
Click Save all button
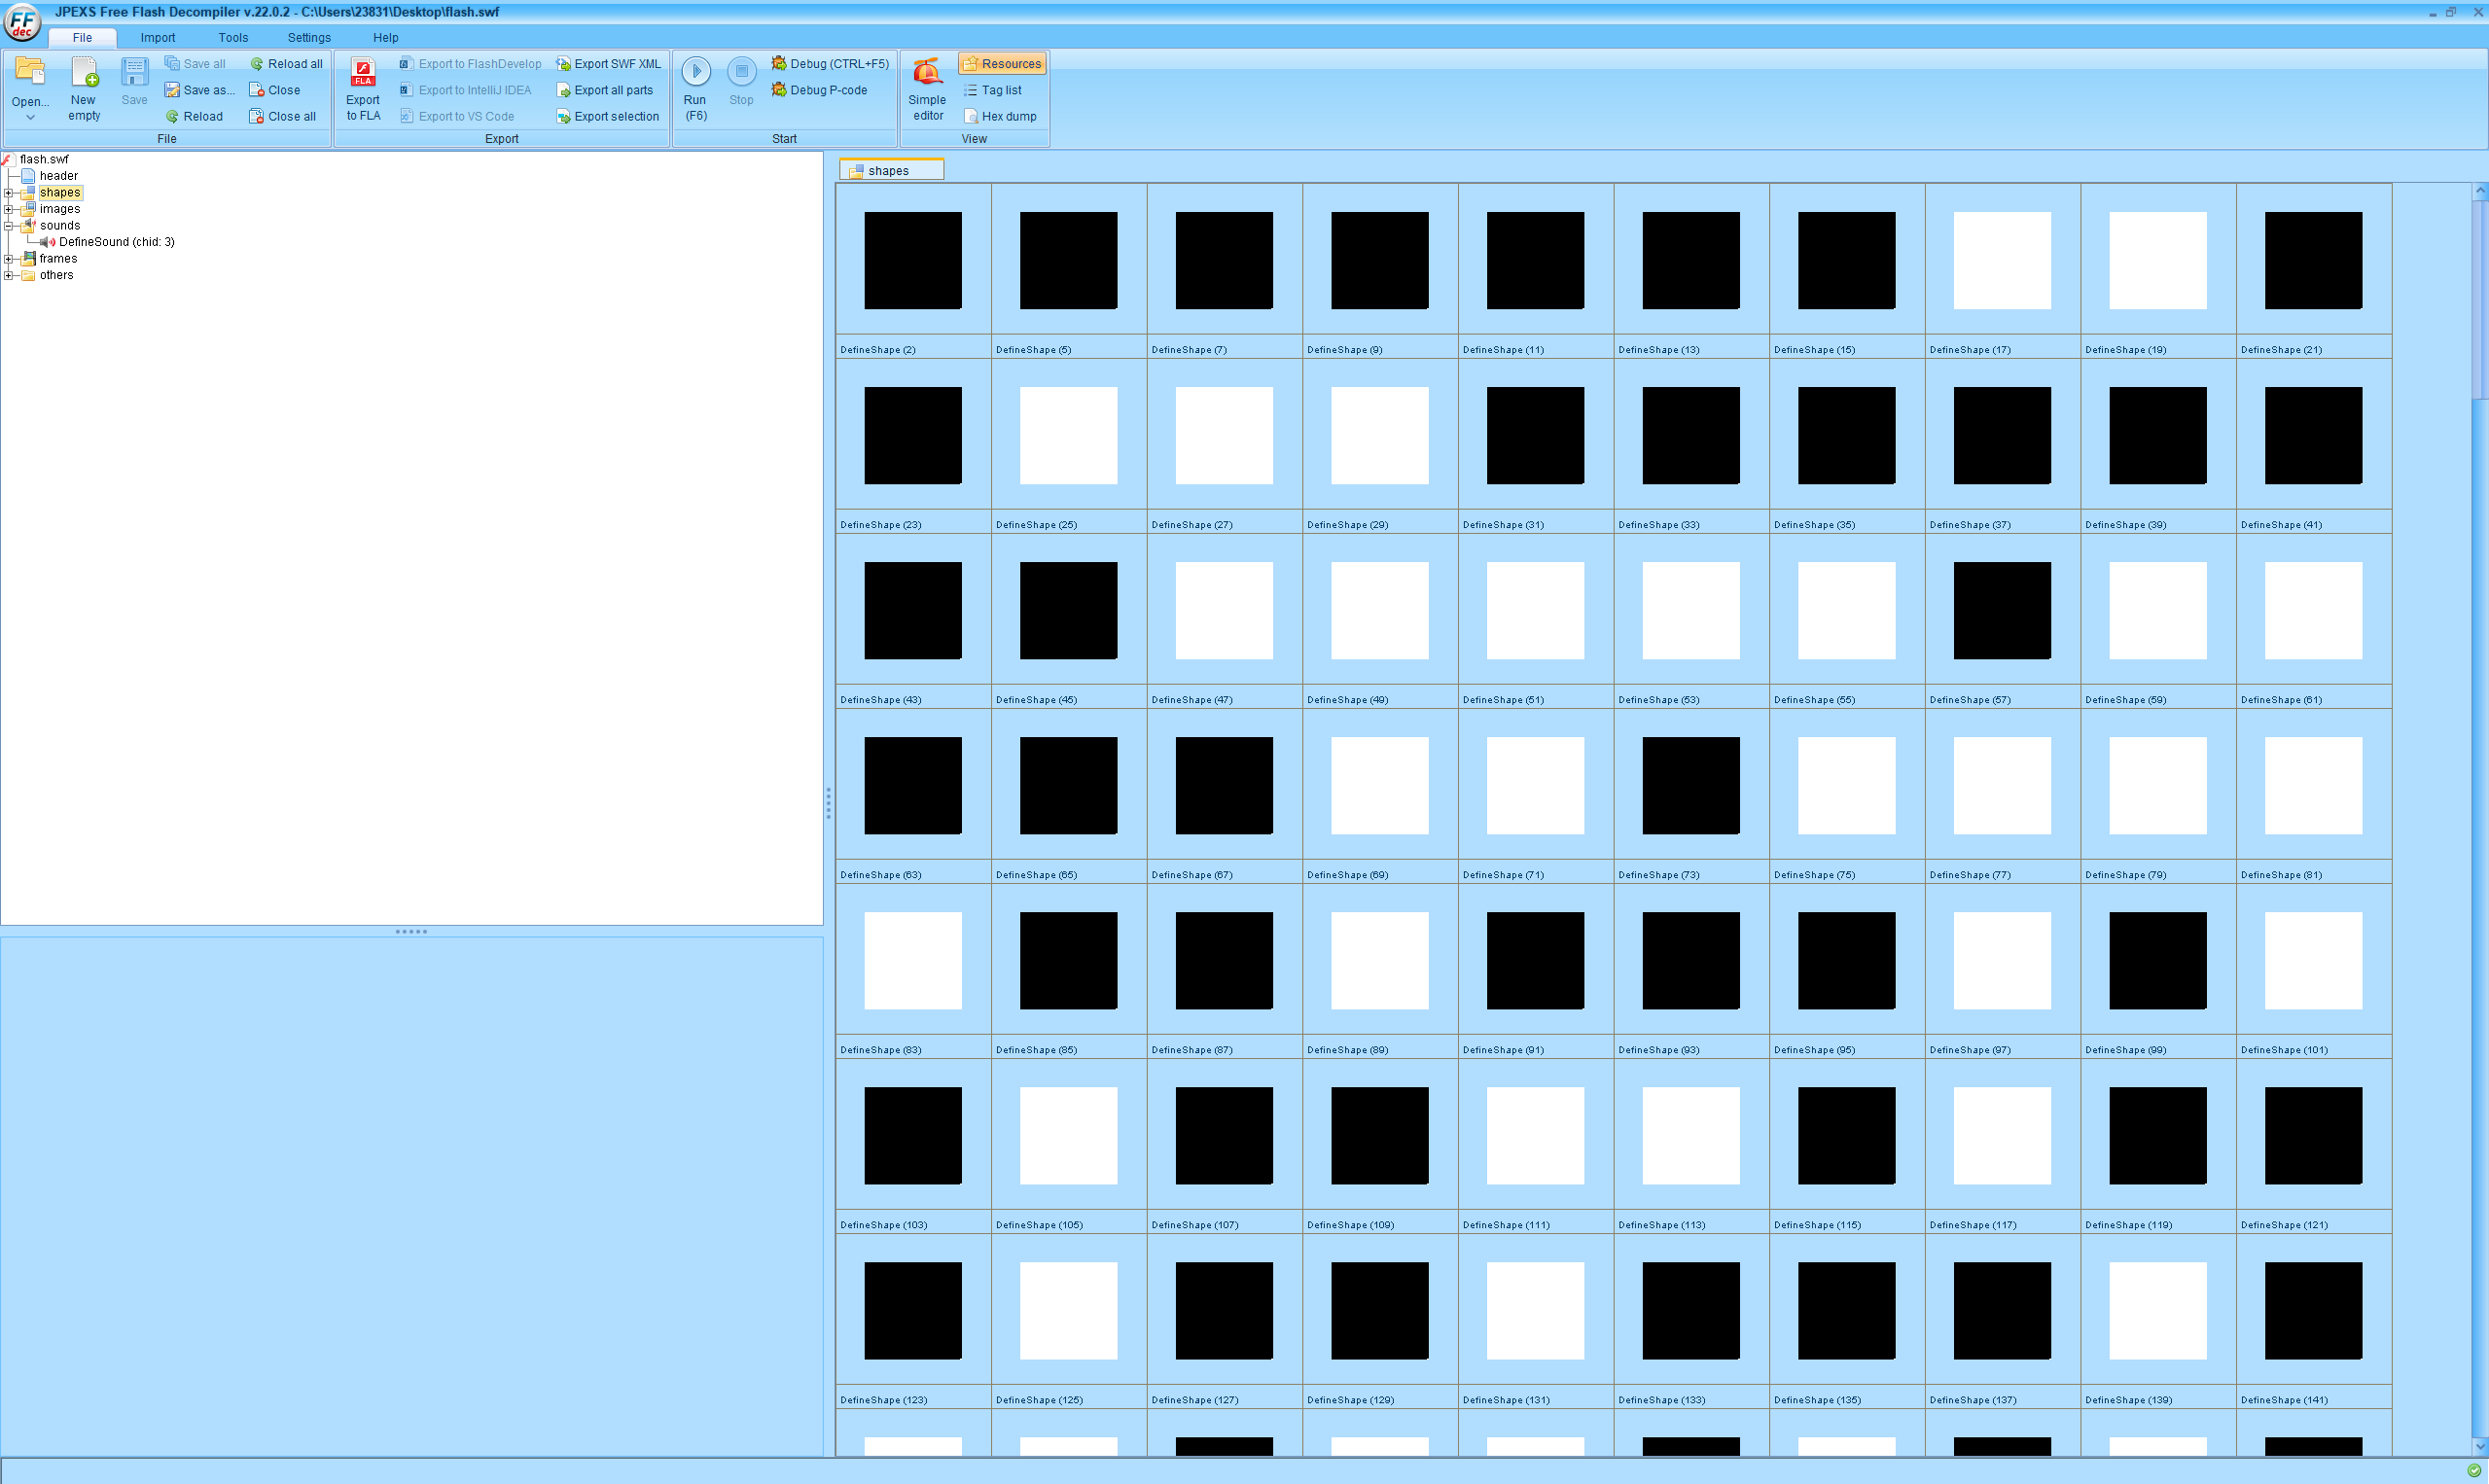(195, 64)
